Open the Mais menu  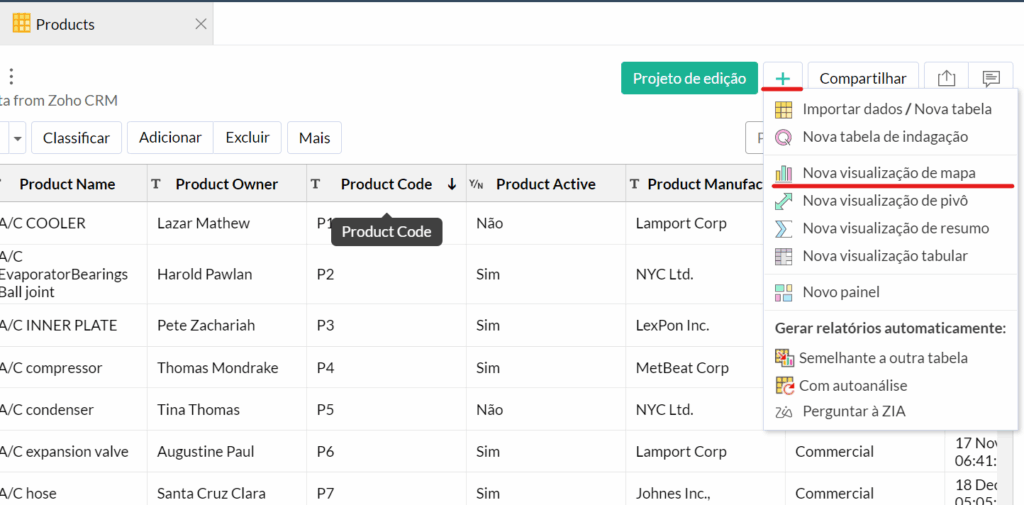click(315, 138)
